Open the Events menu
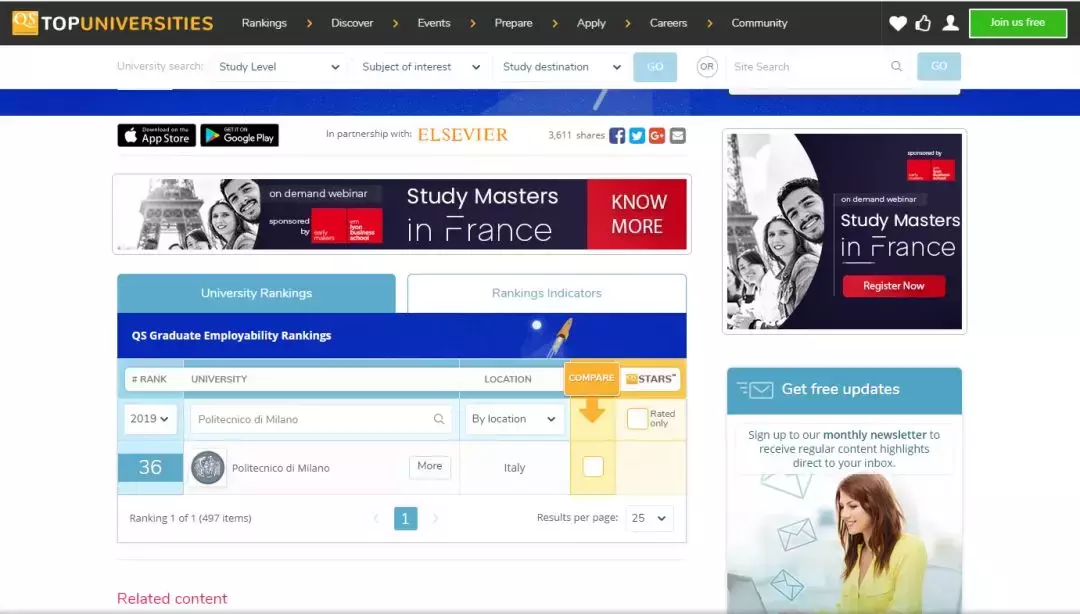The height and width of the screenshot is (614, 1080). click(x=434, y=23)
